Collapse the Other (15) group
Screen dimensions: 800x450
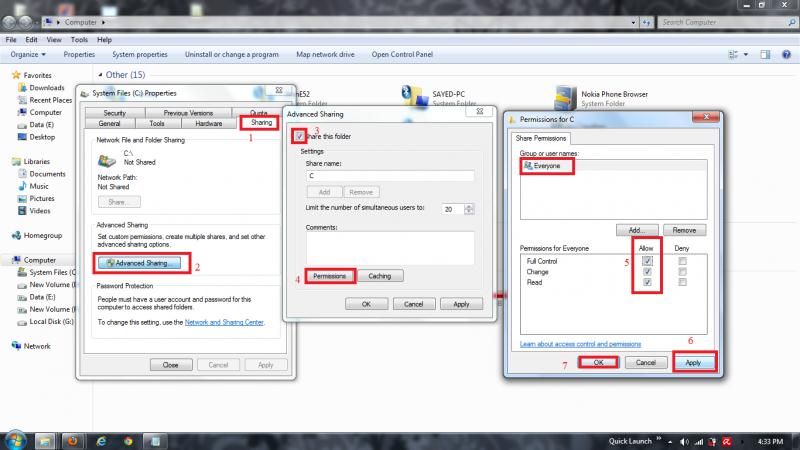(x=100, y=74)
